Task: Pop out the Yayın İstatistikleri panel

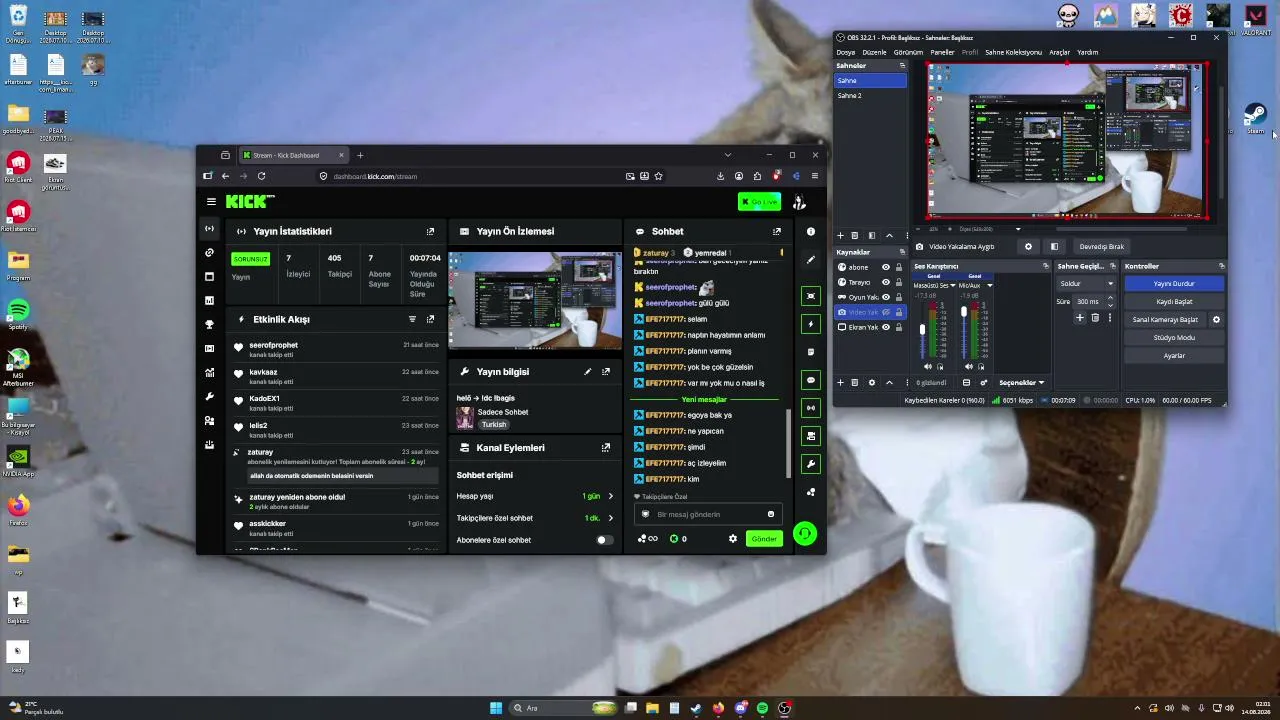Action: point(430,231)
